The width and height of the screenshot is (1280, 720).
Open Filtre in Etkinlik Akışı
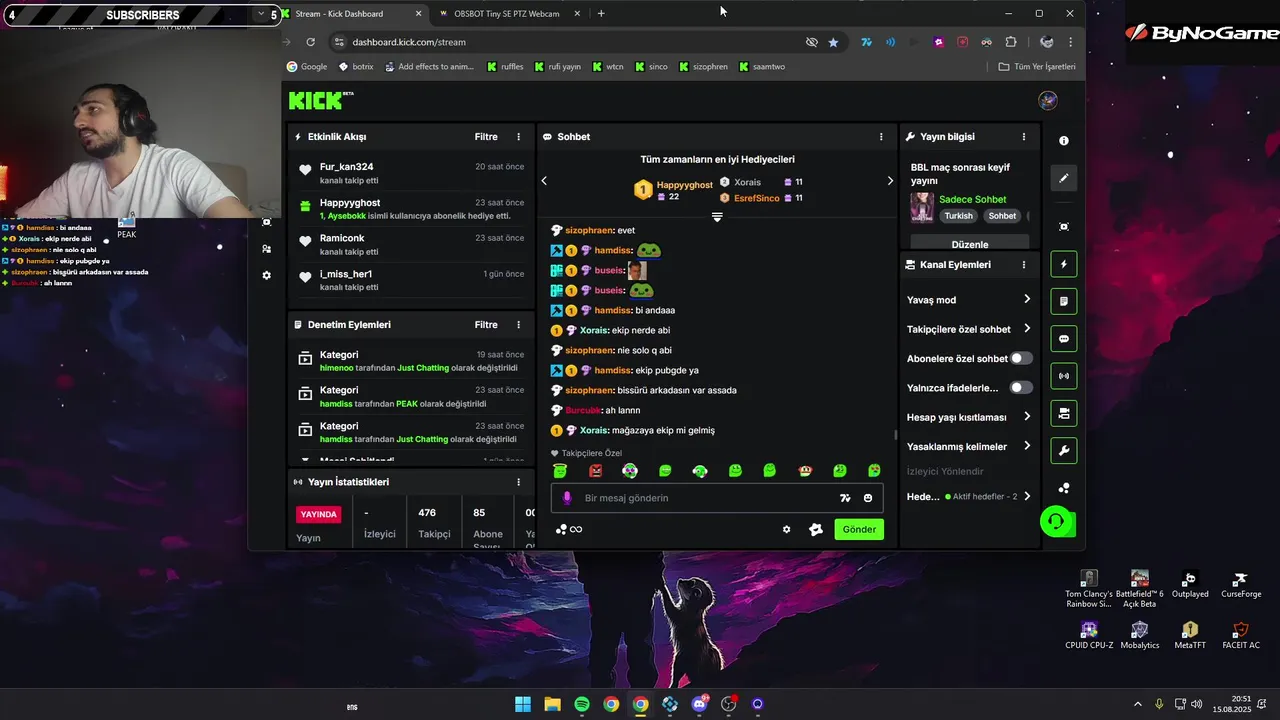tap(486, 137)
